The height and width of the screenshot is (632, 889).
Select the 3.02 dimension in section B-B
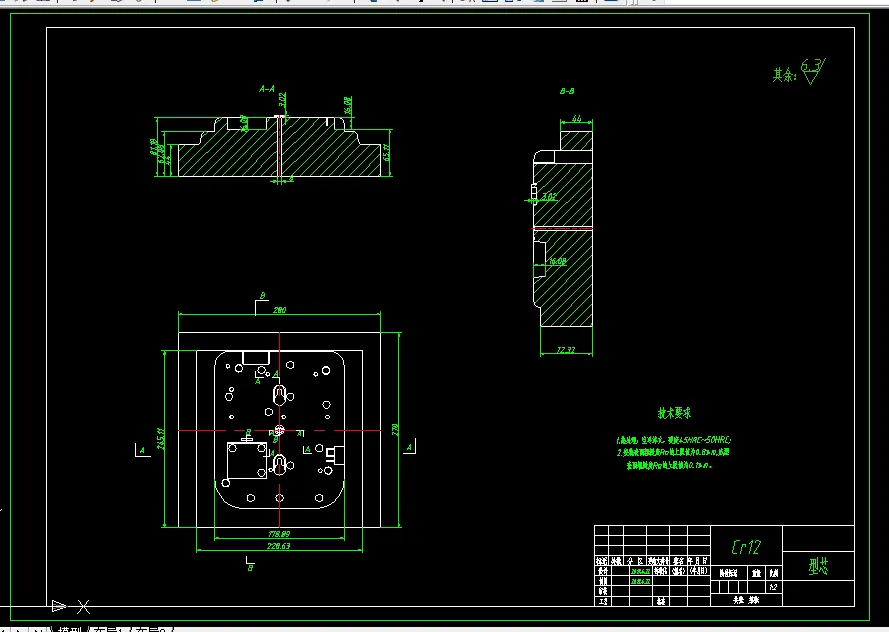click(x=549, y=197)
